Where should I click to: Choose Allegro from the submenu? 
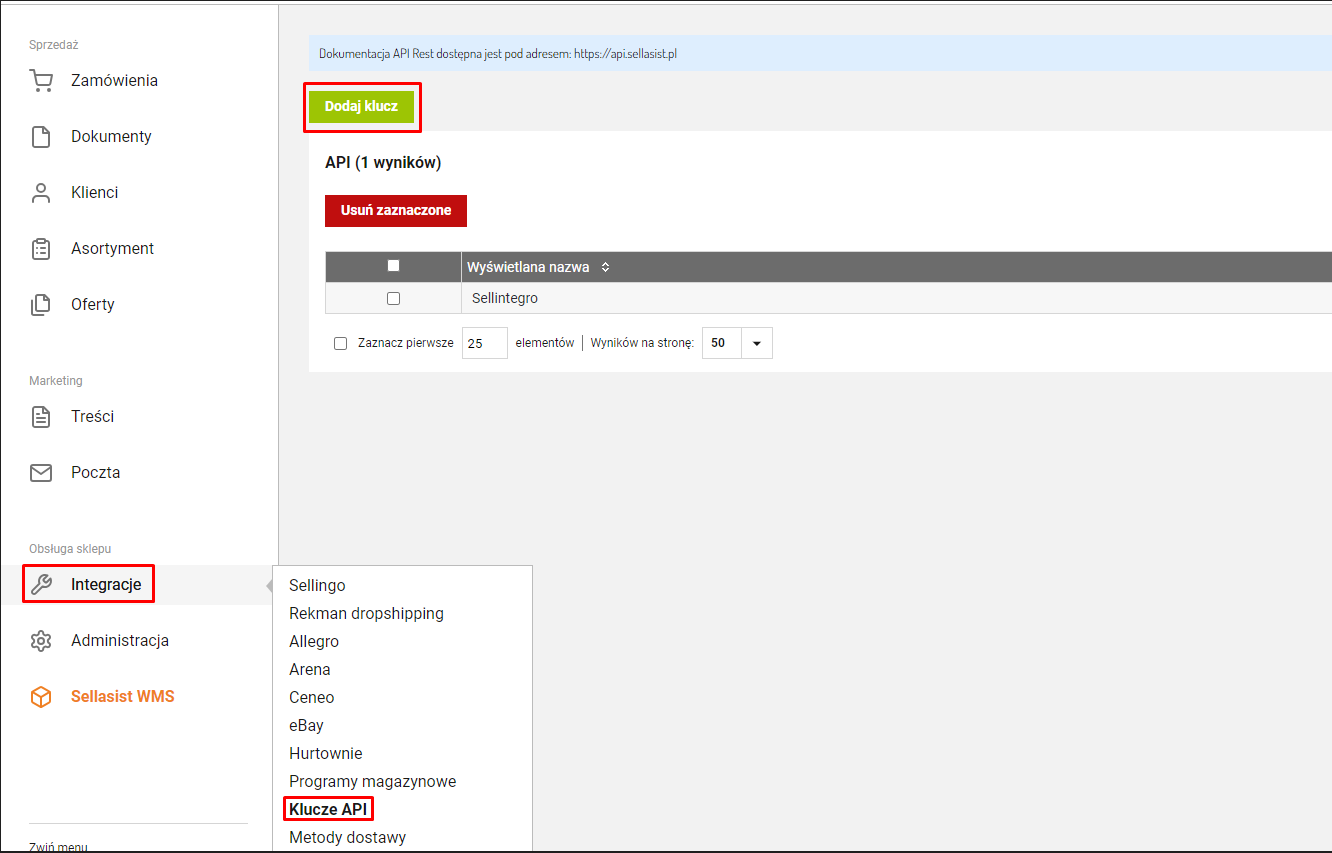point(314,641)
